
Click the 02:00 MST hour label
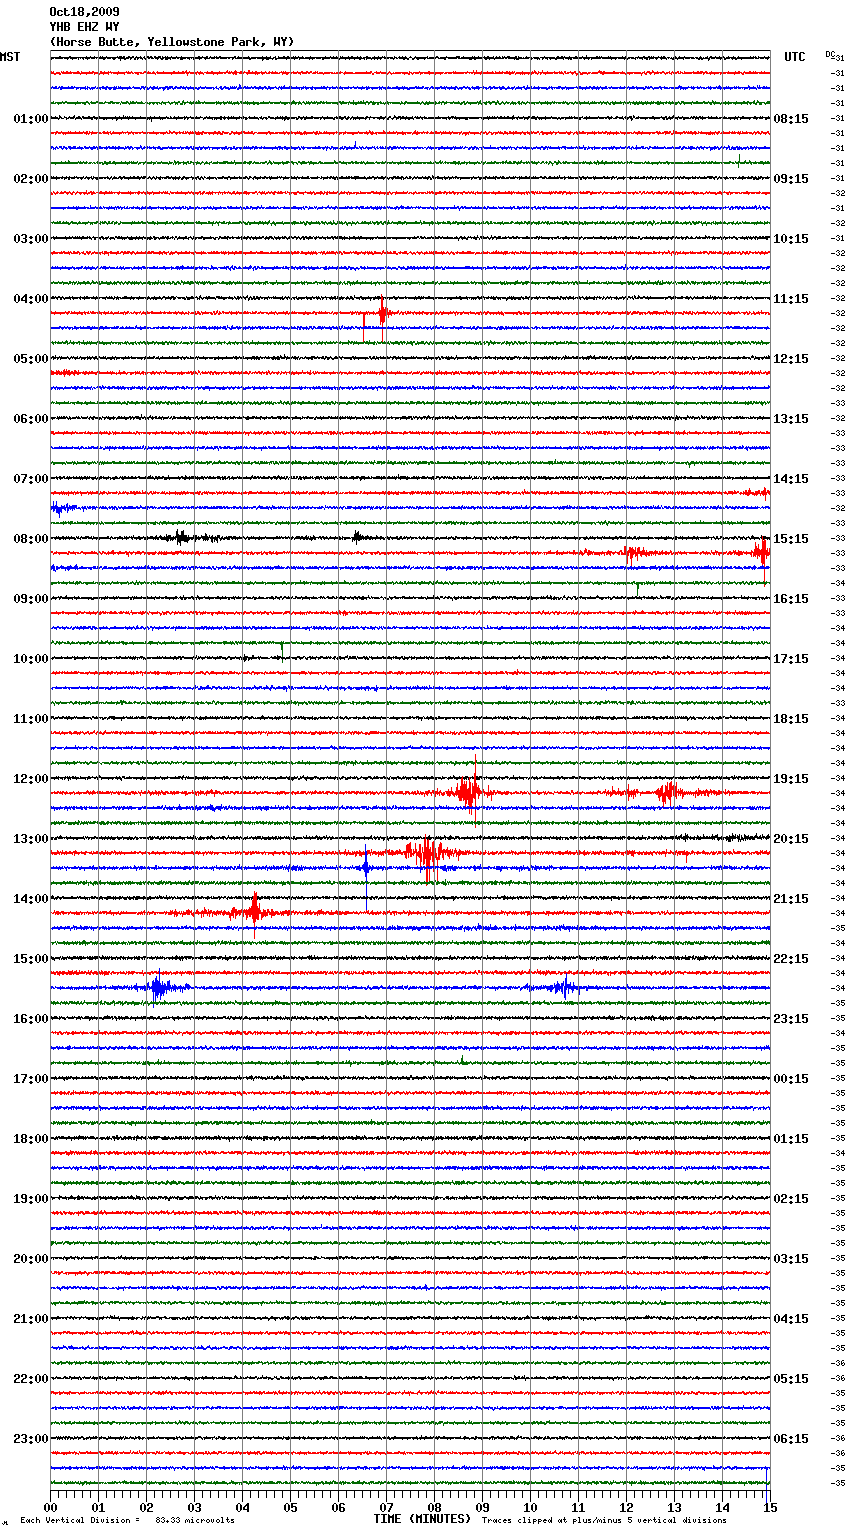30,179
